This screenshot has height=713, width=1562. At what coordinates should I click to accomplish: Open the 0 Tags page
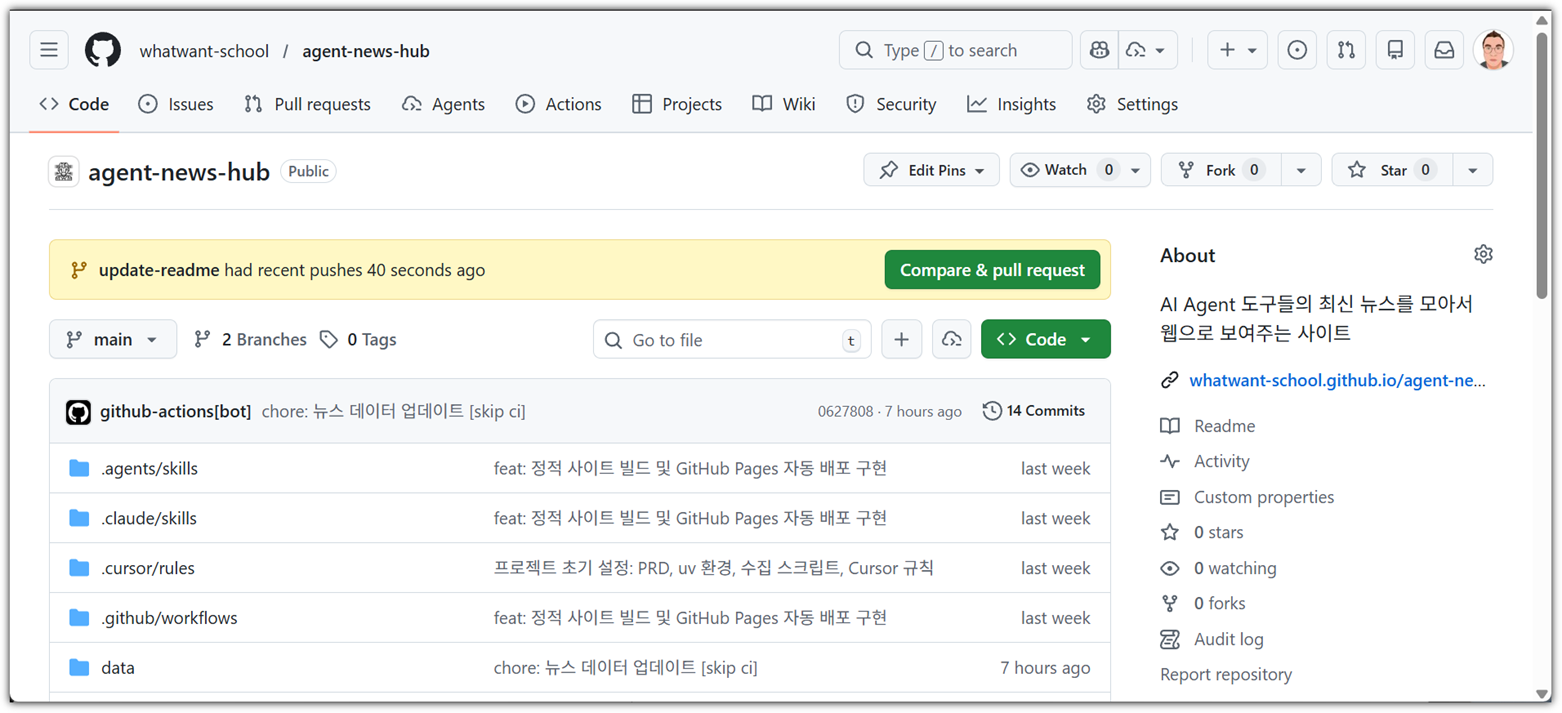coord(358,340)
